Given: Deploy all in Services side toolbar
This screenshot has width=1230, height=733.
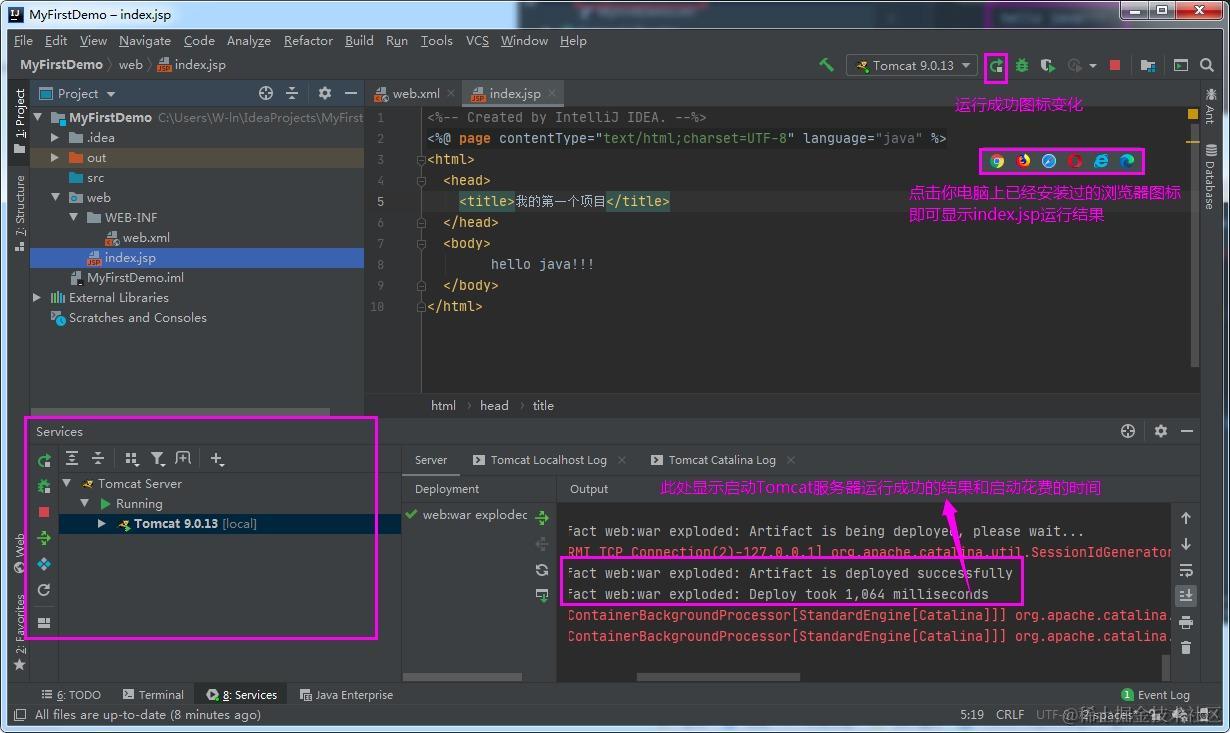Looking at the screenshot, I should point(44,538).
